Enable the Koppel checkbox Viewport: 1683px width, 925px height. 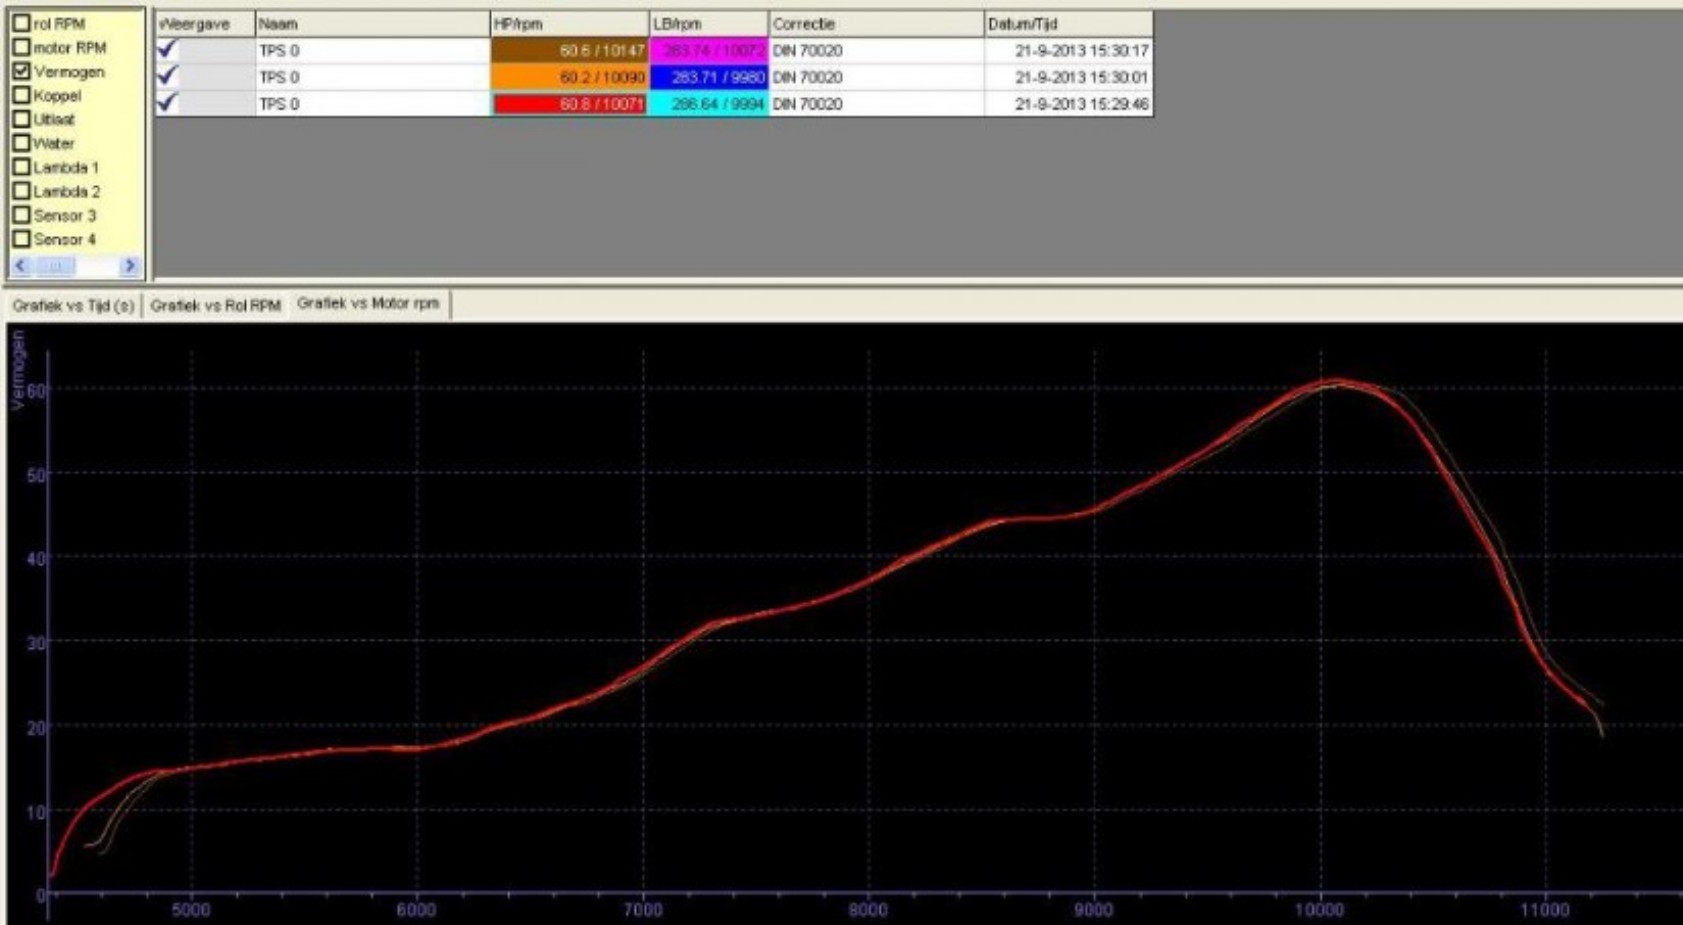[x=21, y=95]
